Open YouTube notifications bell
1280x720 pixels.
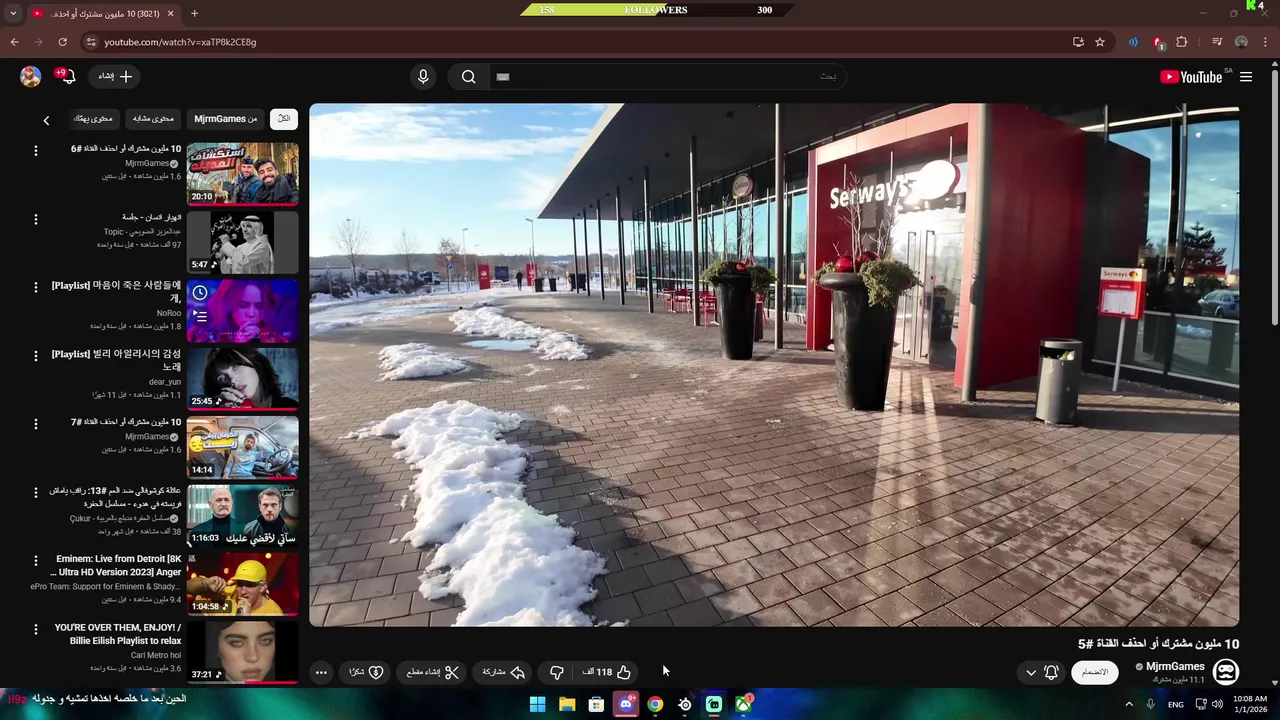(67, 76)
